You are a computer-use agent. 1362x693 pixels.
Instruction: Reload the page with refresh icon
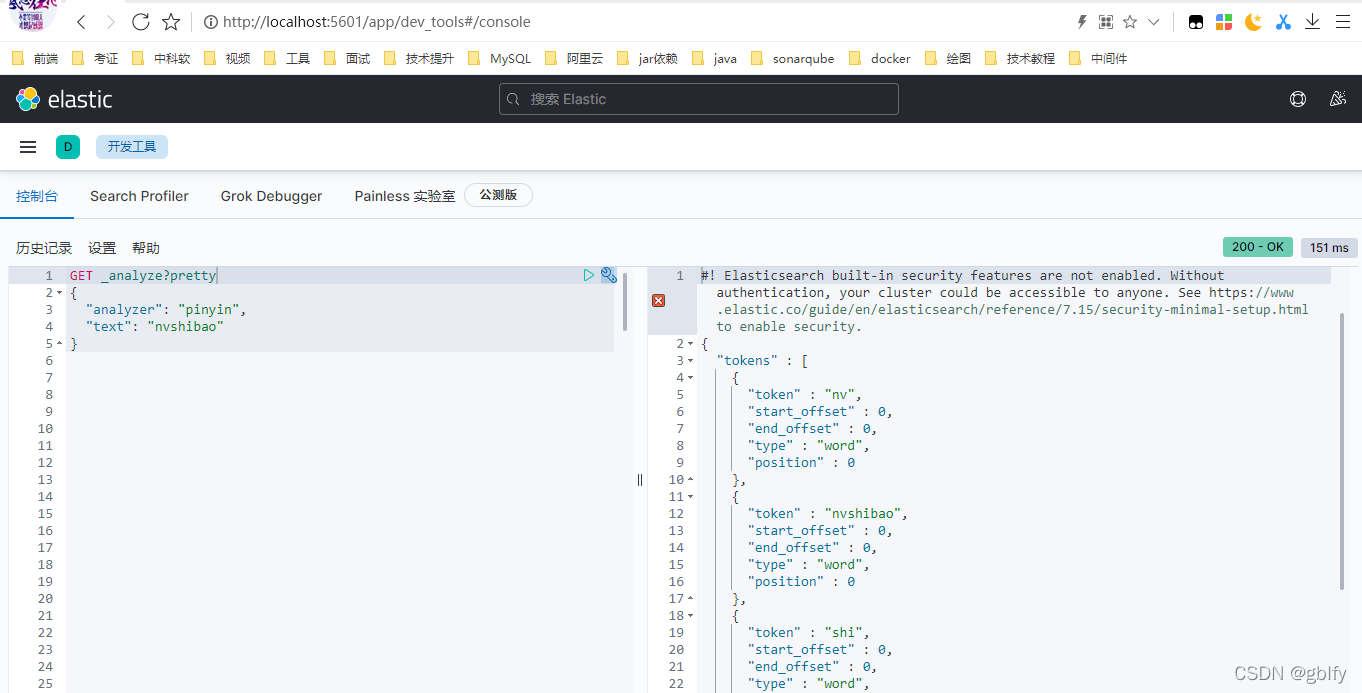coord(141,21)
